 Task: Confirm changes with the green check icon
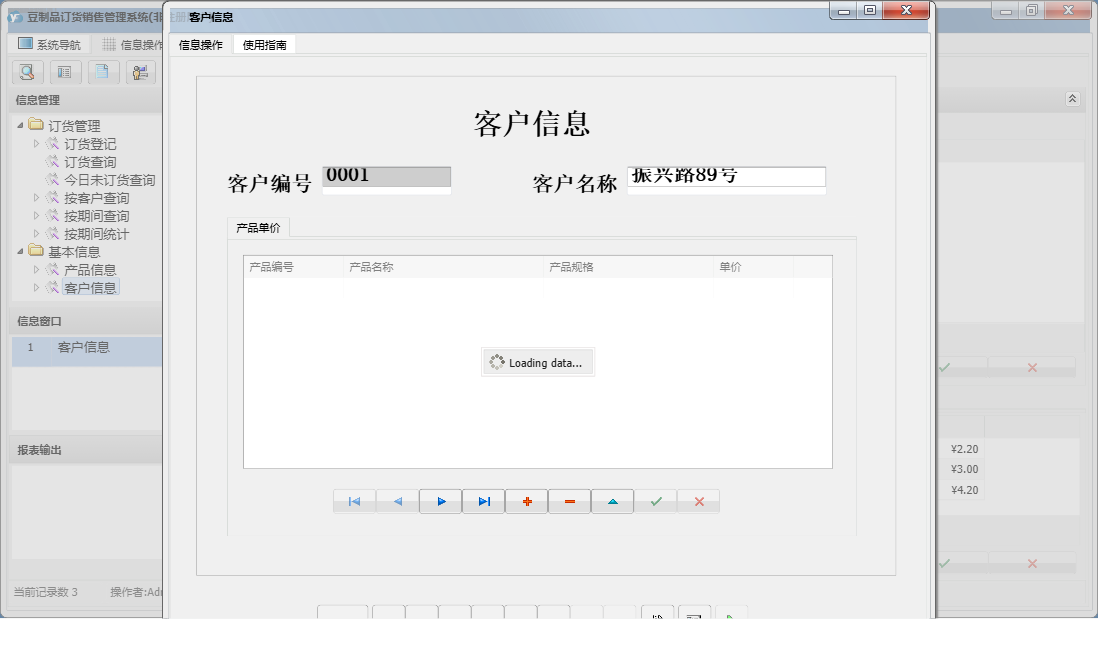(x=655, y=501)
